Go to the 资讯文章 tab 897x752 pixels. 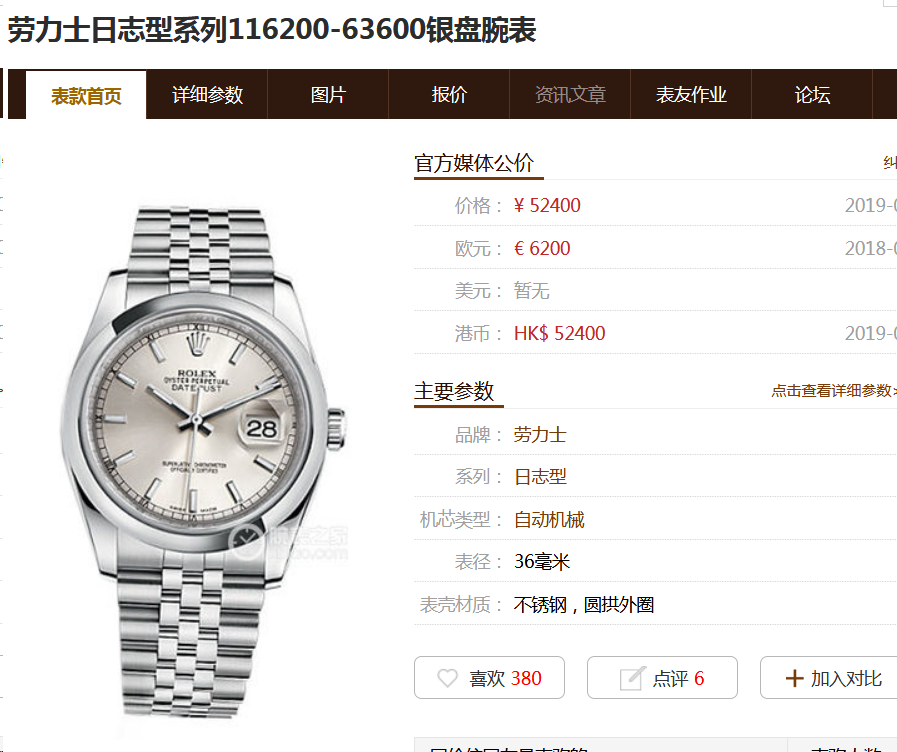click(x=570, y=94)
